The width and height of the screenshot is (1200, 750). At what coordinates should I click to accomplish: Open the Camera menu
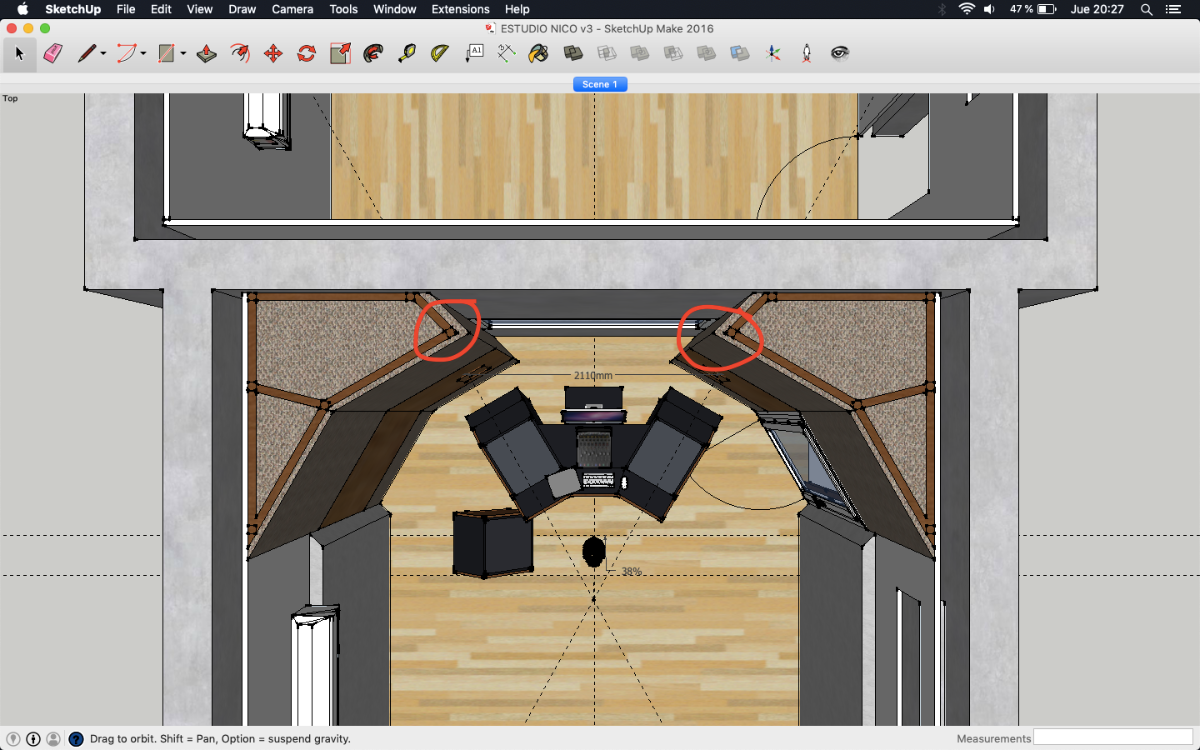292,9
